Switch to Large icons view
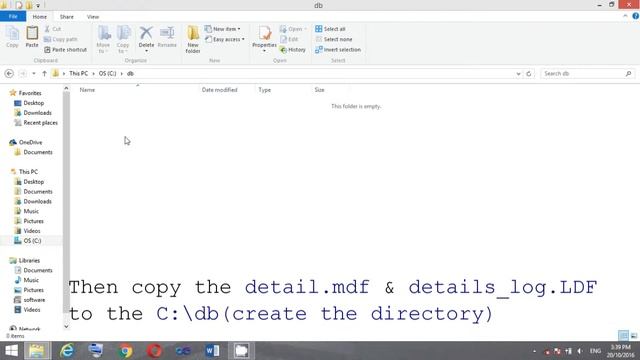This screenshot has height=360, width=640. coord(633,336)
